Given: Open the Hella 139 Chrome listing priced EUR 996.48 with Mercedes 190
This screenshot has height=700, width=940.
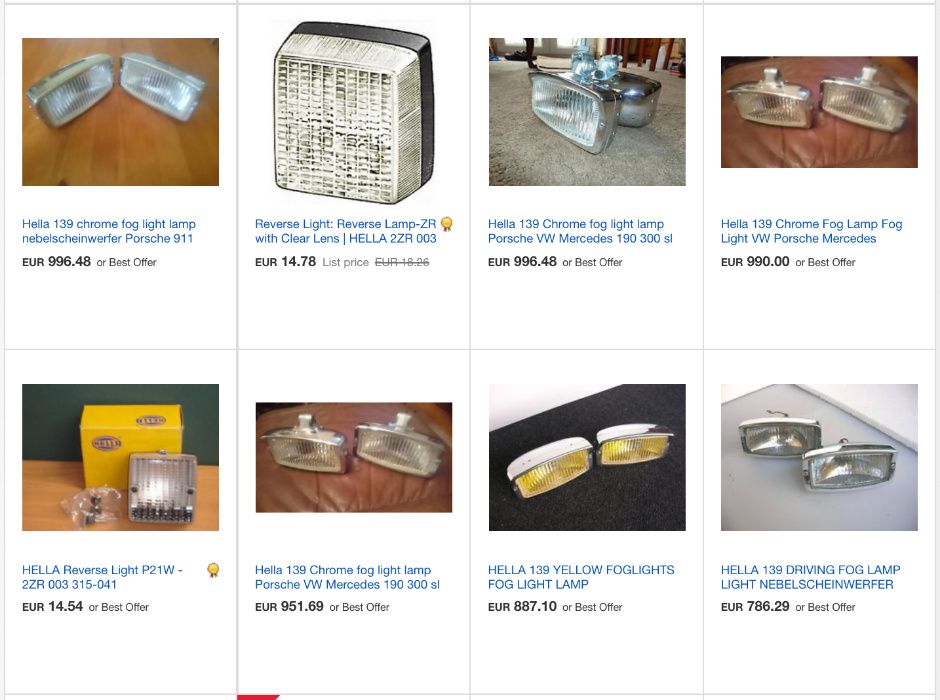Looking at the screenshot, I should click(580, 231).
